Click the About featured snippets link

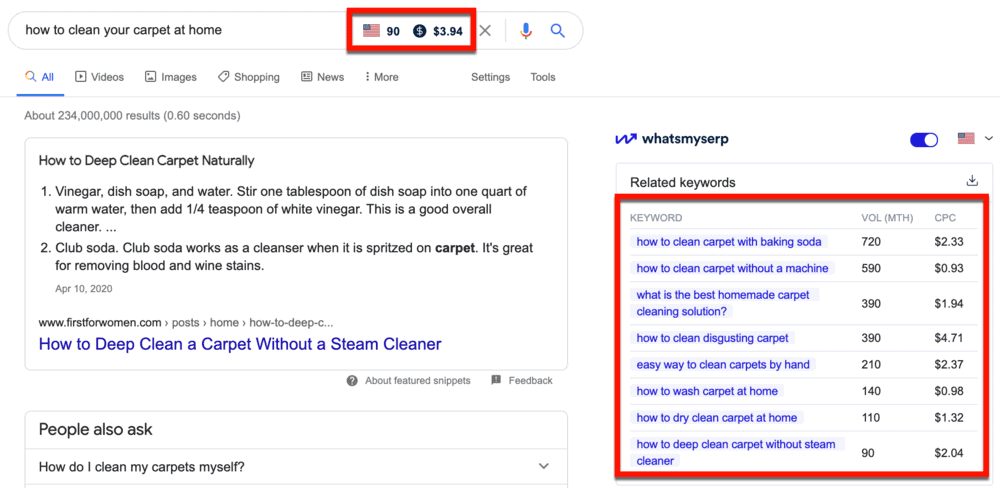(x=418, y=381)
